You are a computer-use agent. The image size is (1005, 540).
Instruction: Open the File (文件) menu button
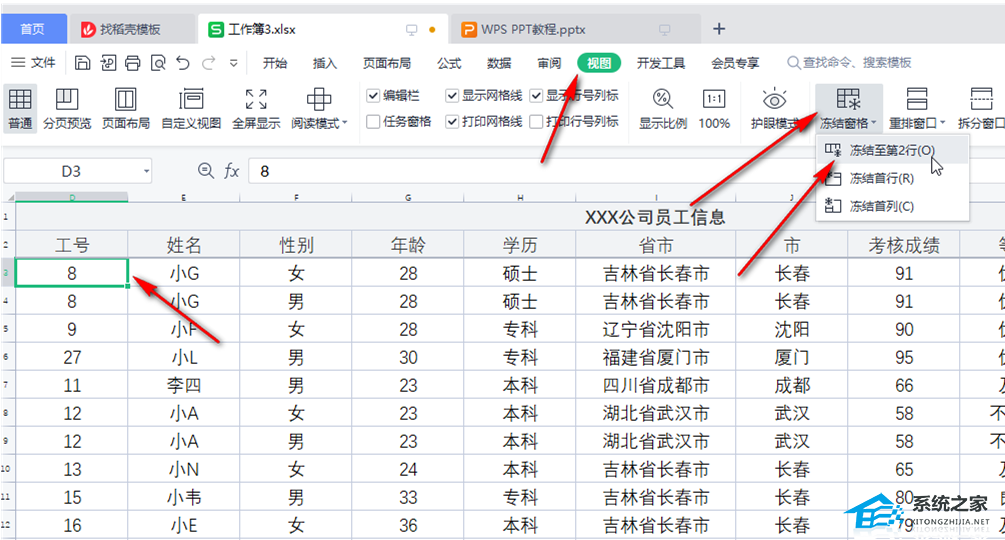coord(33,63)
